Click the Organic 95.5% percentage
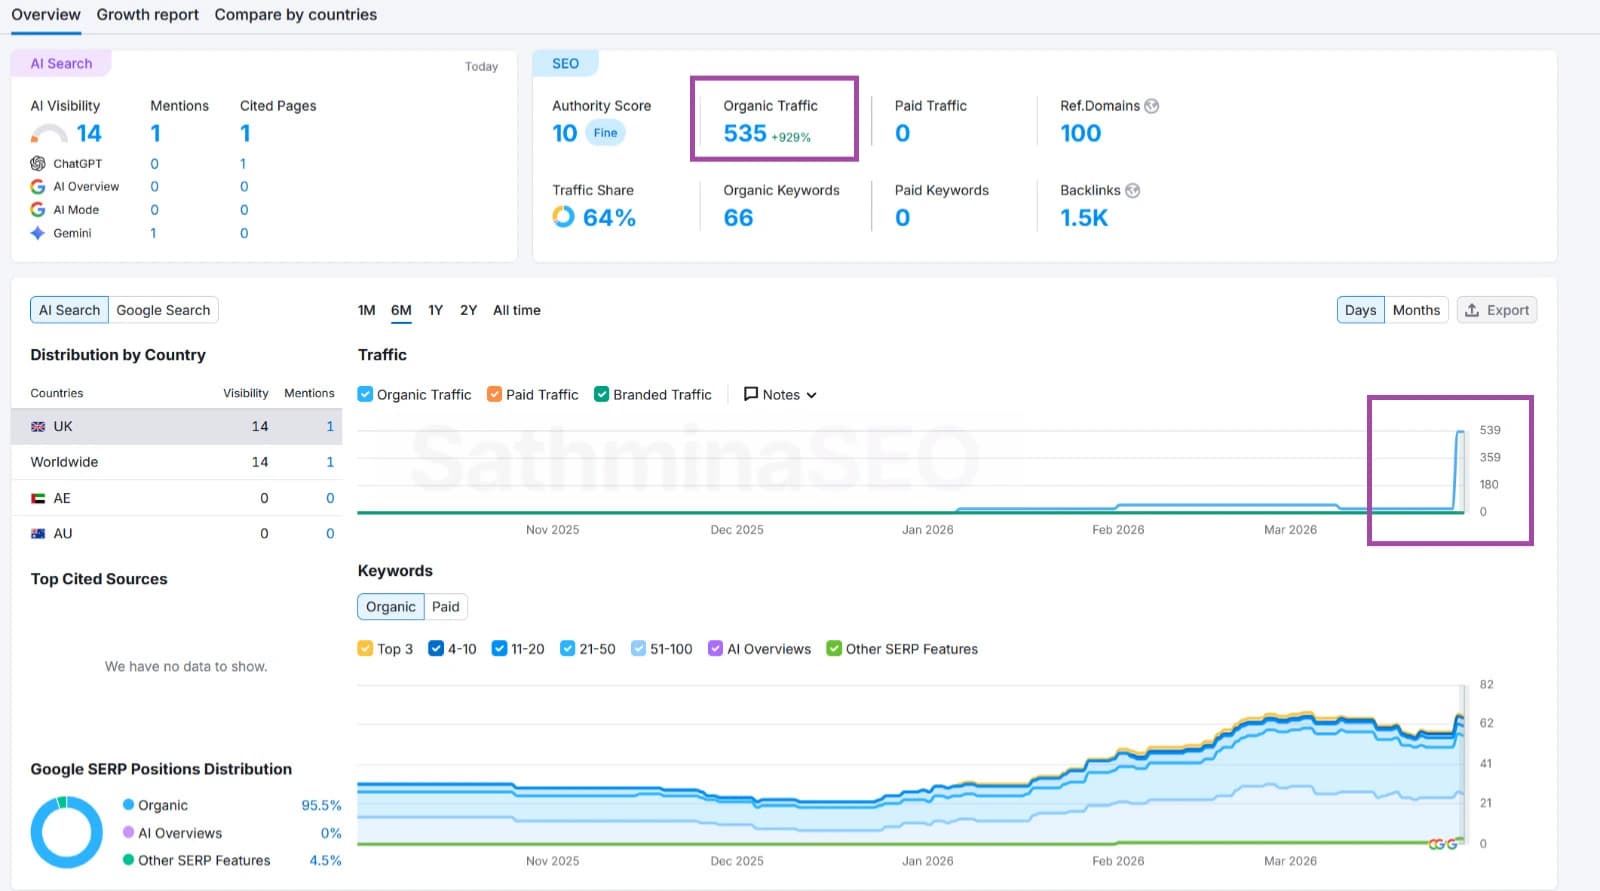The height and width of the screenshot is (891, 1600). coord(321,805)
